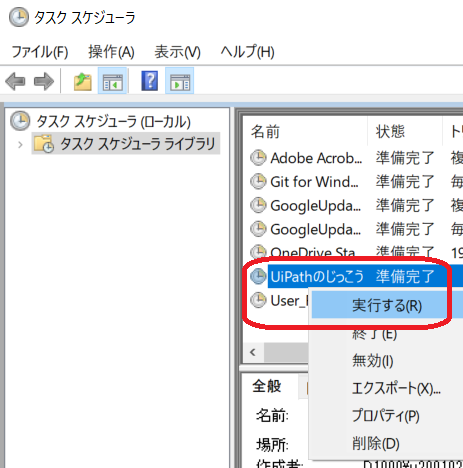Select the Adobe Acrob... task row

(x=353, y=158)
